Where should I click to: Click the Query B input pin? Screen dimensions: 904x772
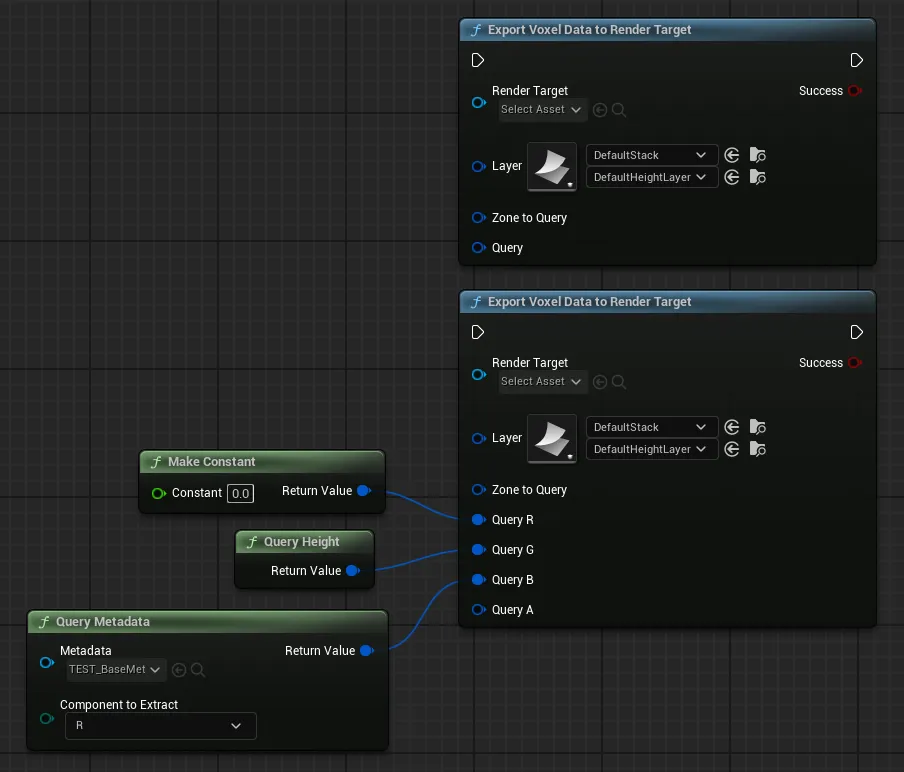click(478, 580)
